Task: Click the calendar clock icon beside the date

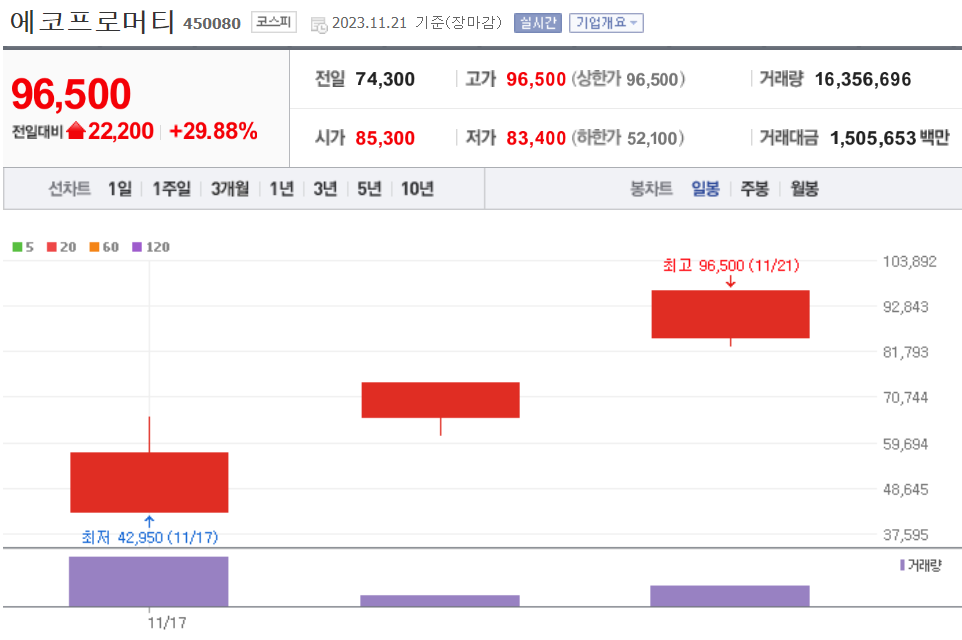Action: [319, 25]
